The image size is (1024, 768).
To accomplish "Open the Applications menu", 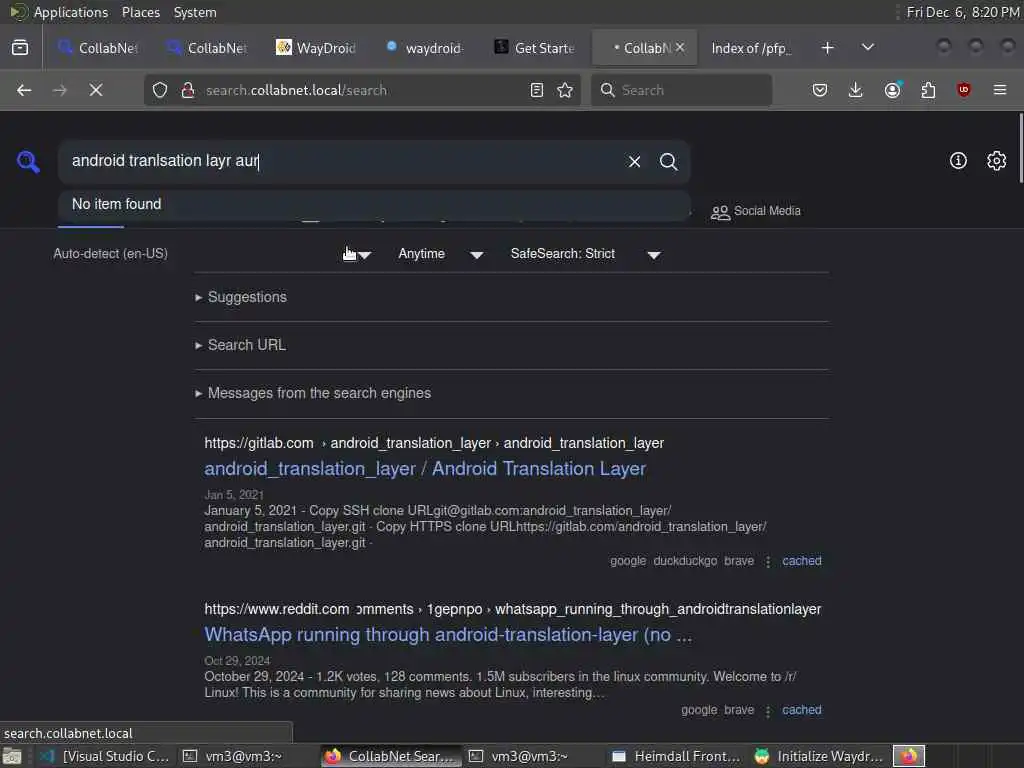I will 71,12.
